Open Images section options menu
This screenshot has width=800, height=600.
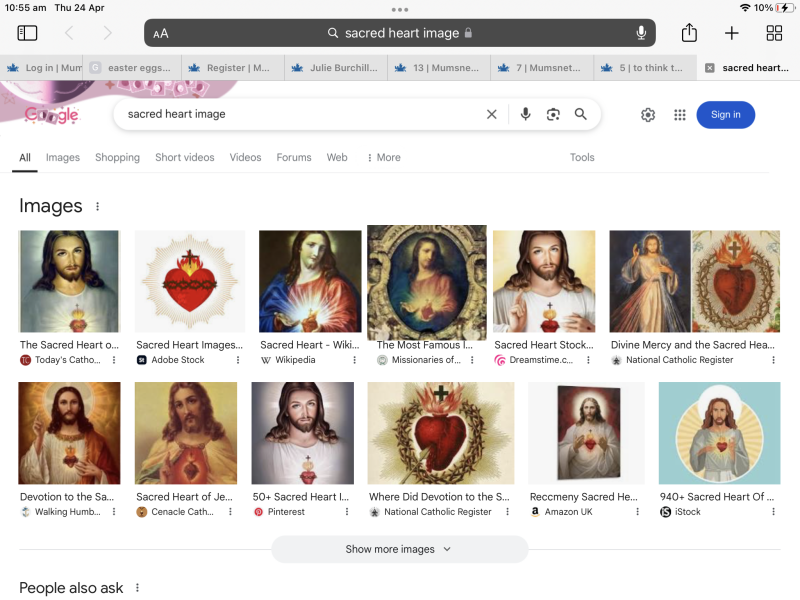click(x=97, y=206)
